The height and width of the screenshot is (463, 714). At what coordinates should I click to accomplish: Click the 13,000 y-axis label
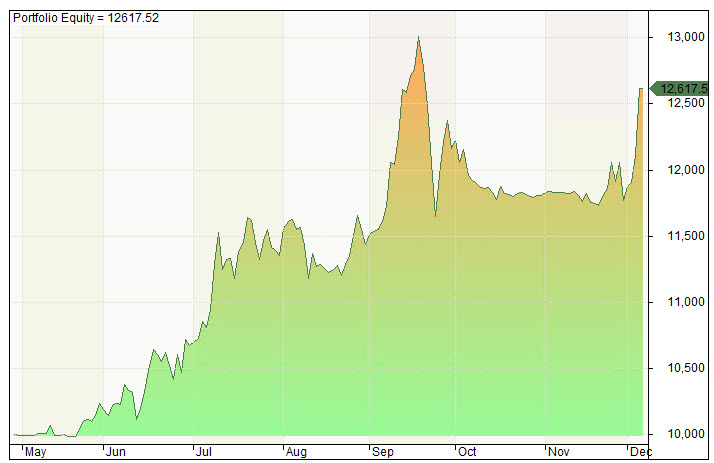click(x=686, y=37)
